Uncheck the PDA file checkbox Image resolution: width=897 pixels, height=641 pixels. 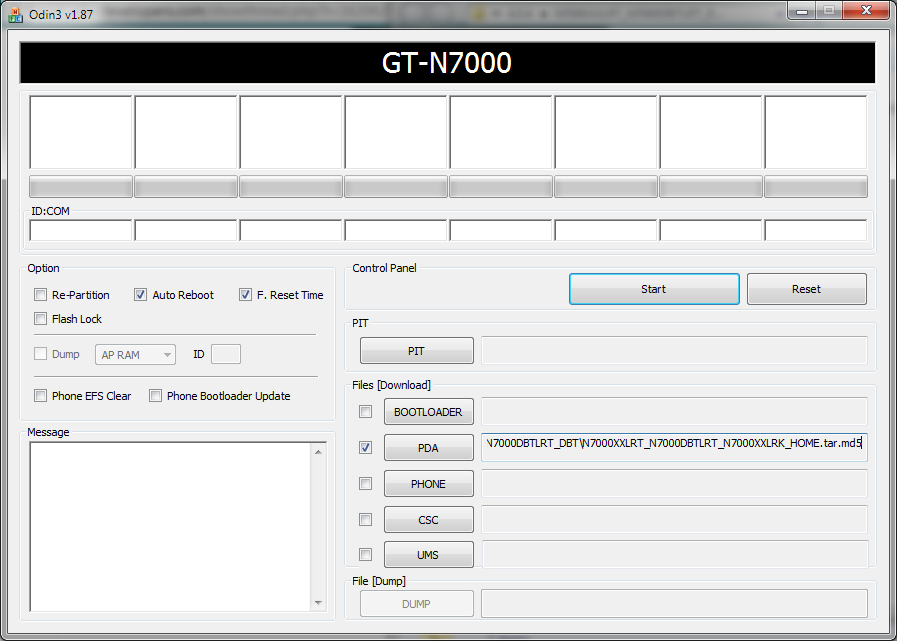[365, 448]
